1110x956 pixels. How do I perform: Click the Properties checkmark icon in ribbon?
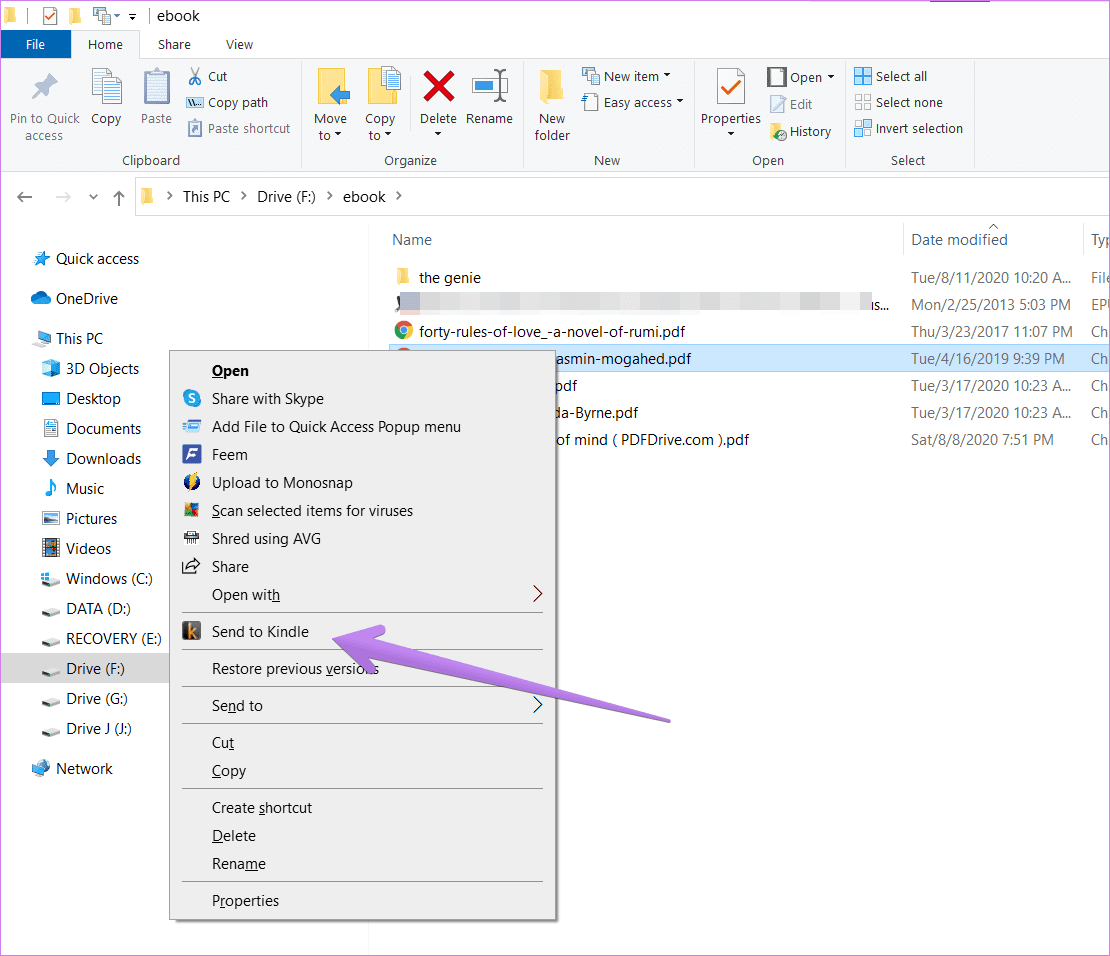731,87
